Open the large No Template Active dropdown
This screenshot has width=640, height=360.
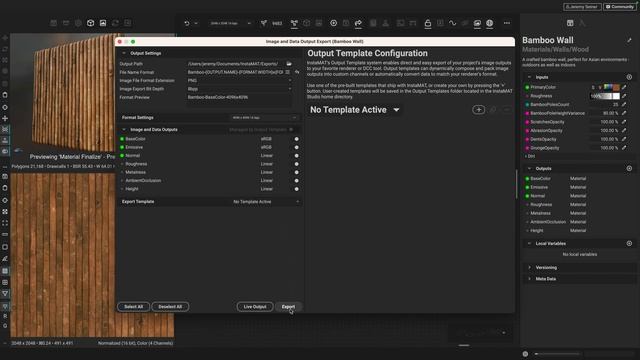[x=354, y=110]
